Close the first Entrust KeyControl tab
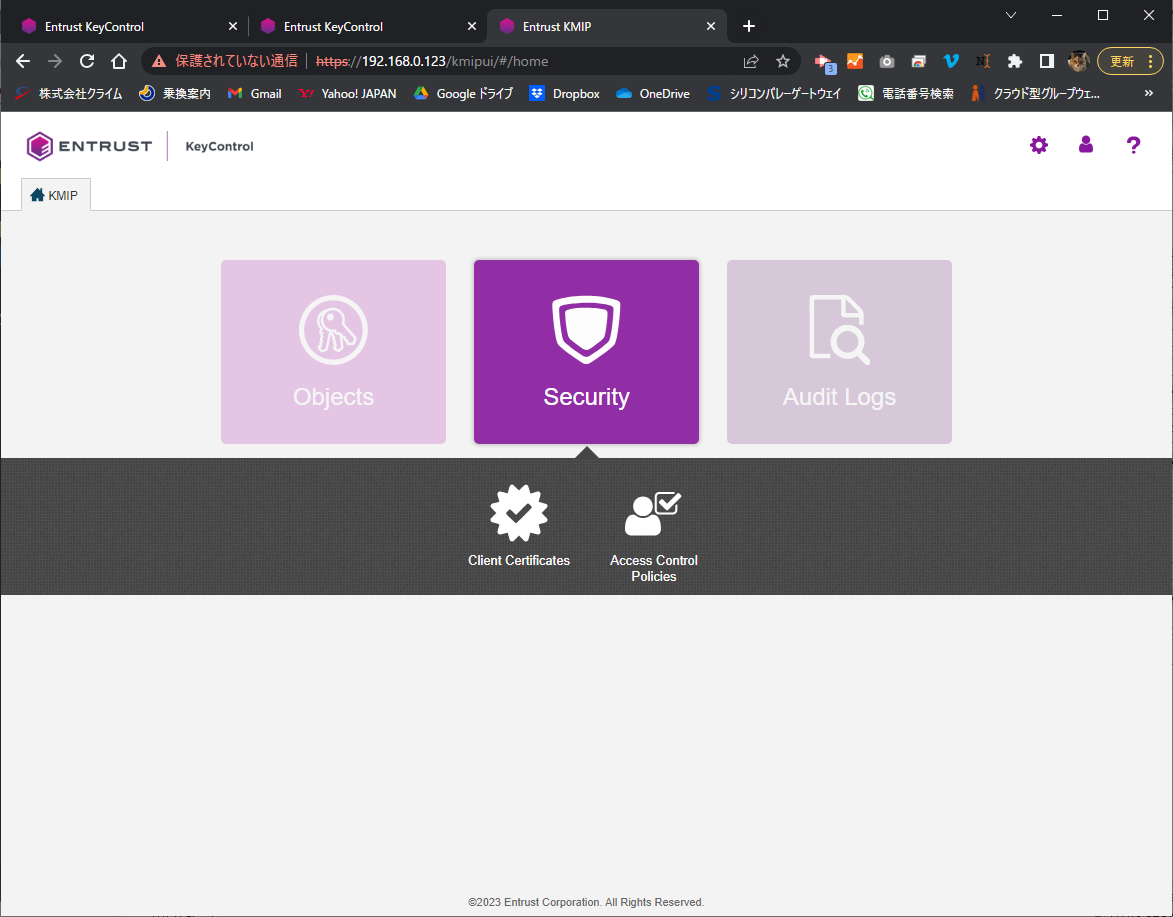The height and width of the screenshot is (917, 1173). [233, 26]
